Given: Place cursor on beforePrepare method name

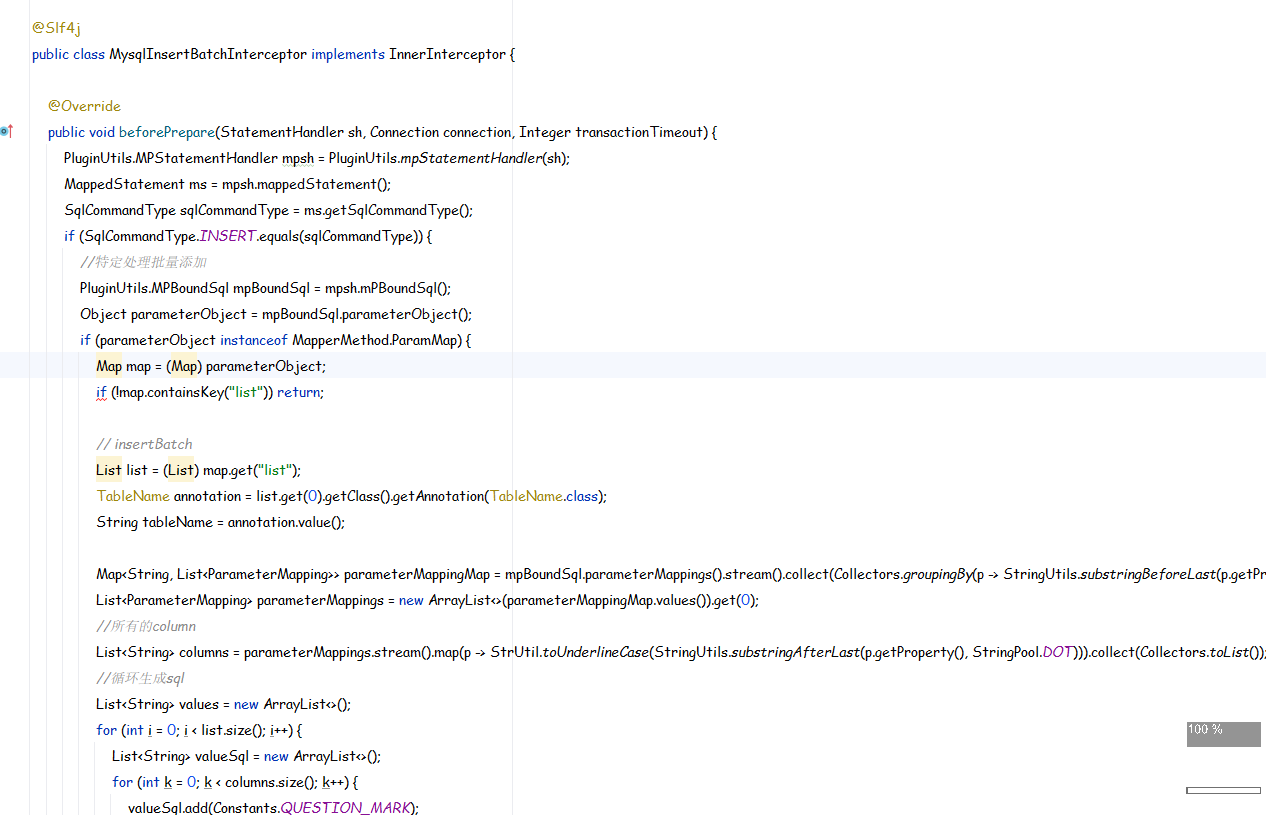Looking at the screenshot, I should (166, 132).
